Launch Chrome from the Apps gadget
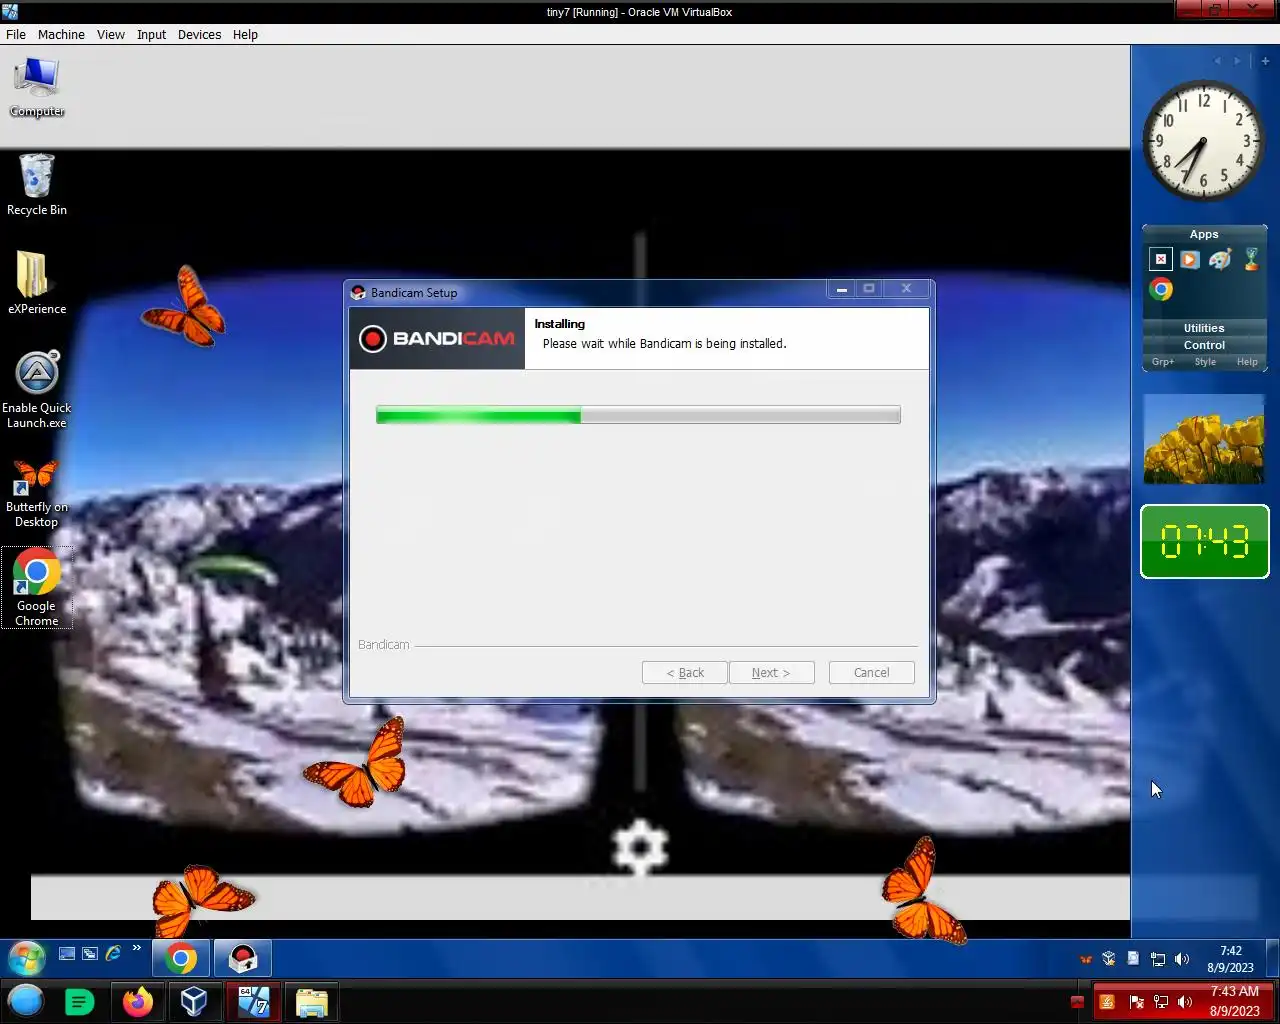This screenshot has width=1280, height=1024. 1161,290
